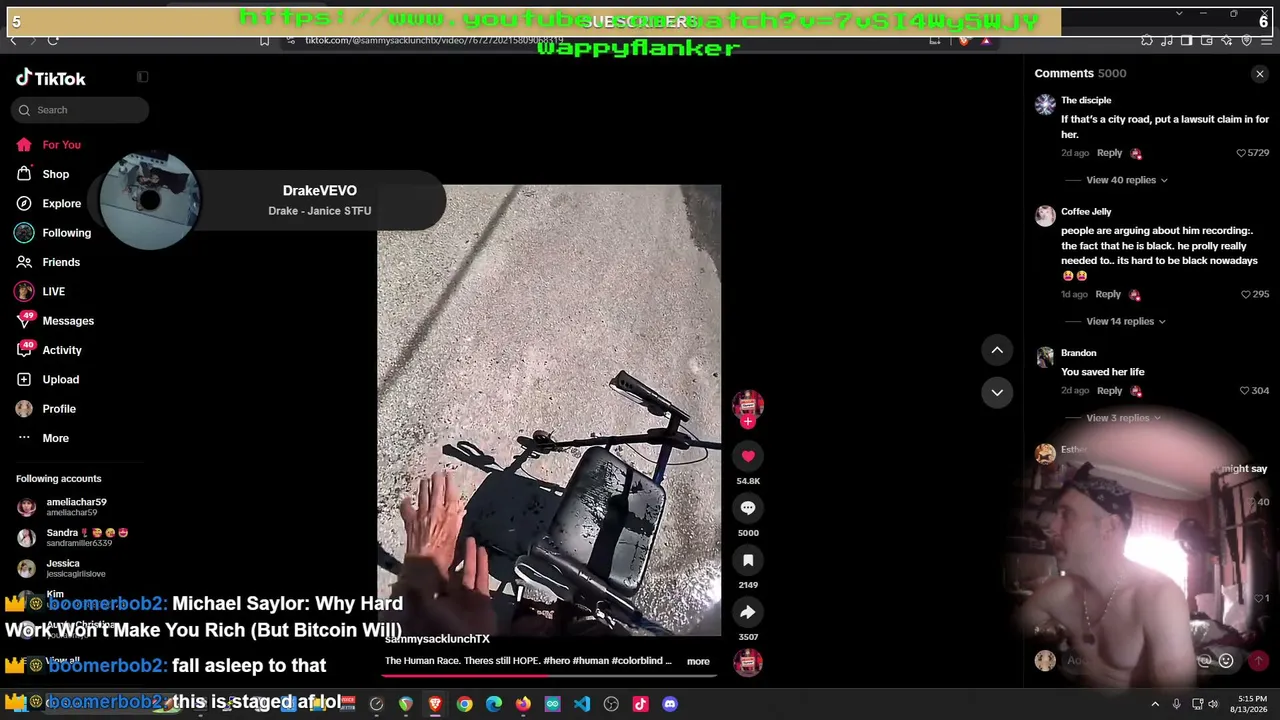1280x720 pixels.
Task: Click the browser address bar URL
Action: point(434,40)
